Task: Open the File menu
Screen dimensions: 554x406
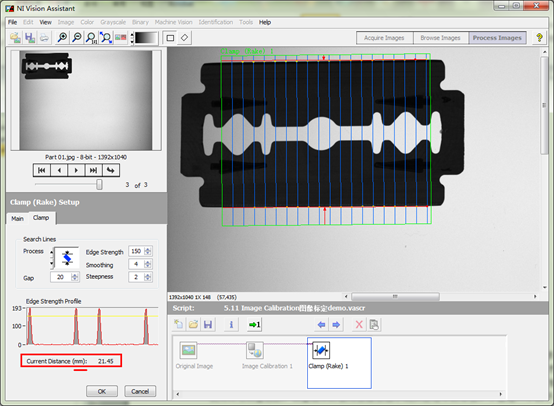Action: (13, 22)
